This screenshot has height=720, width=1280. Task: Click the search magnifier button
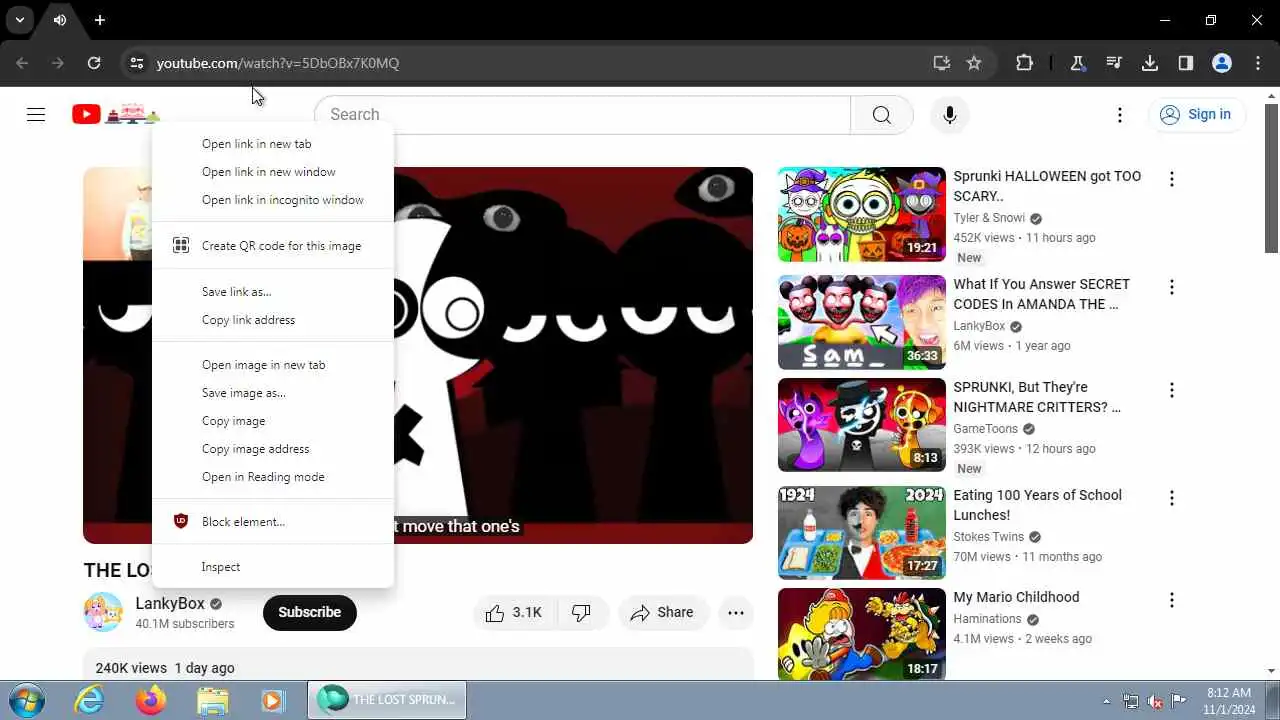coord(881,115)
